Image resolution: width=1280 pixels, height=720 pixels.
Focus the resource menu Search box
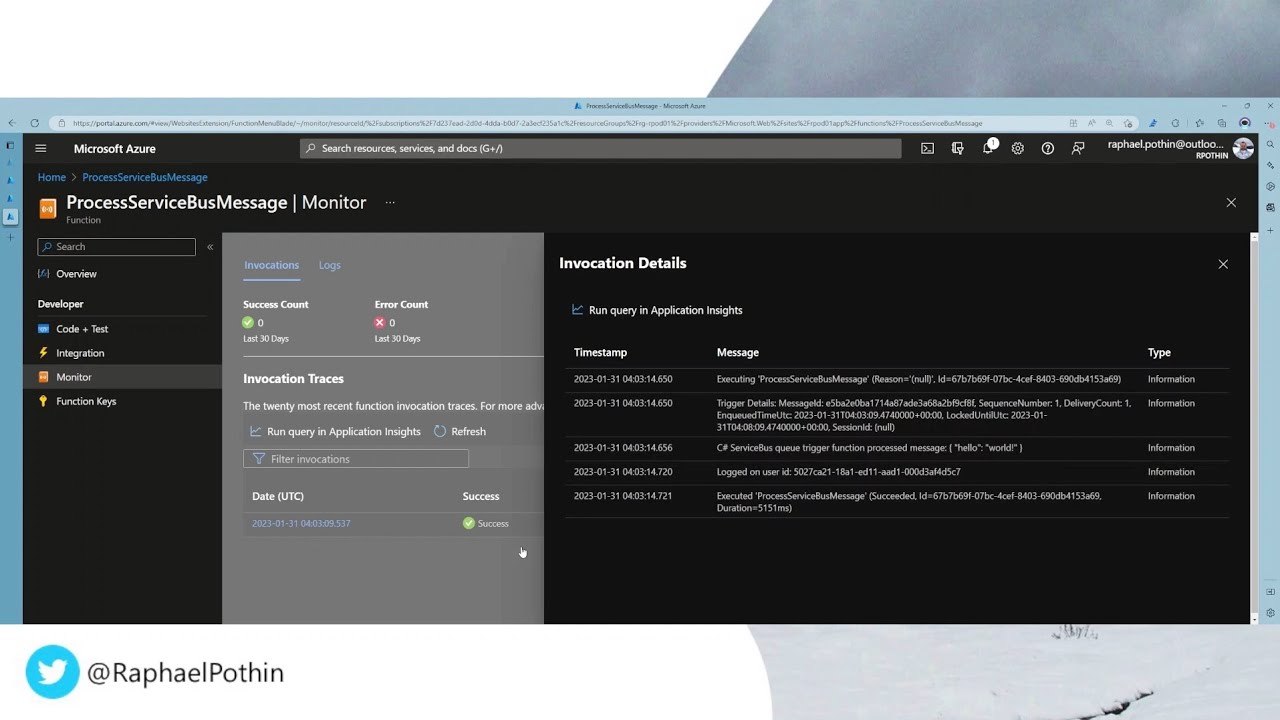[116, 247]
